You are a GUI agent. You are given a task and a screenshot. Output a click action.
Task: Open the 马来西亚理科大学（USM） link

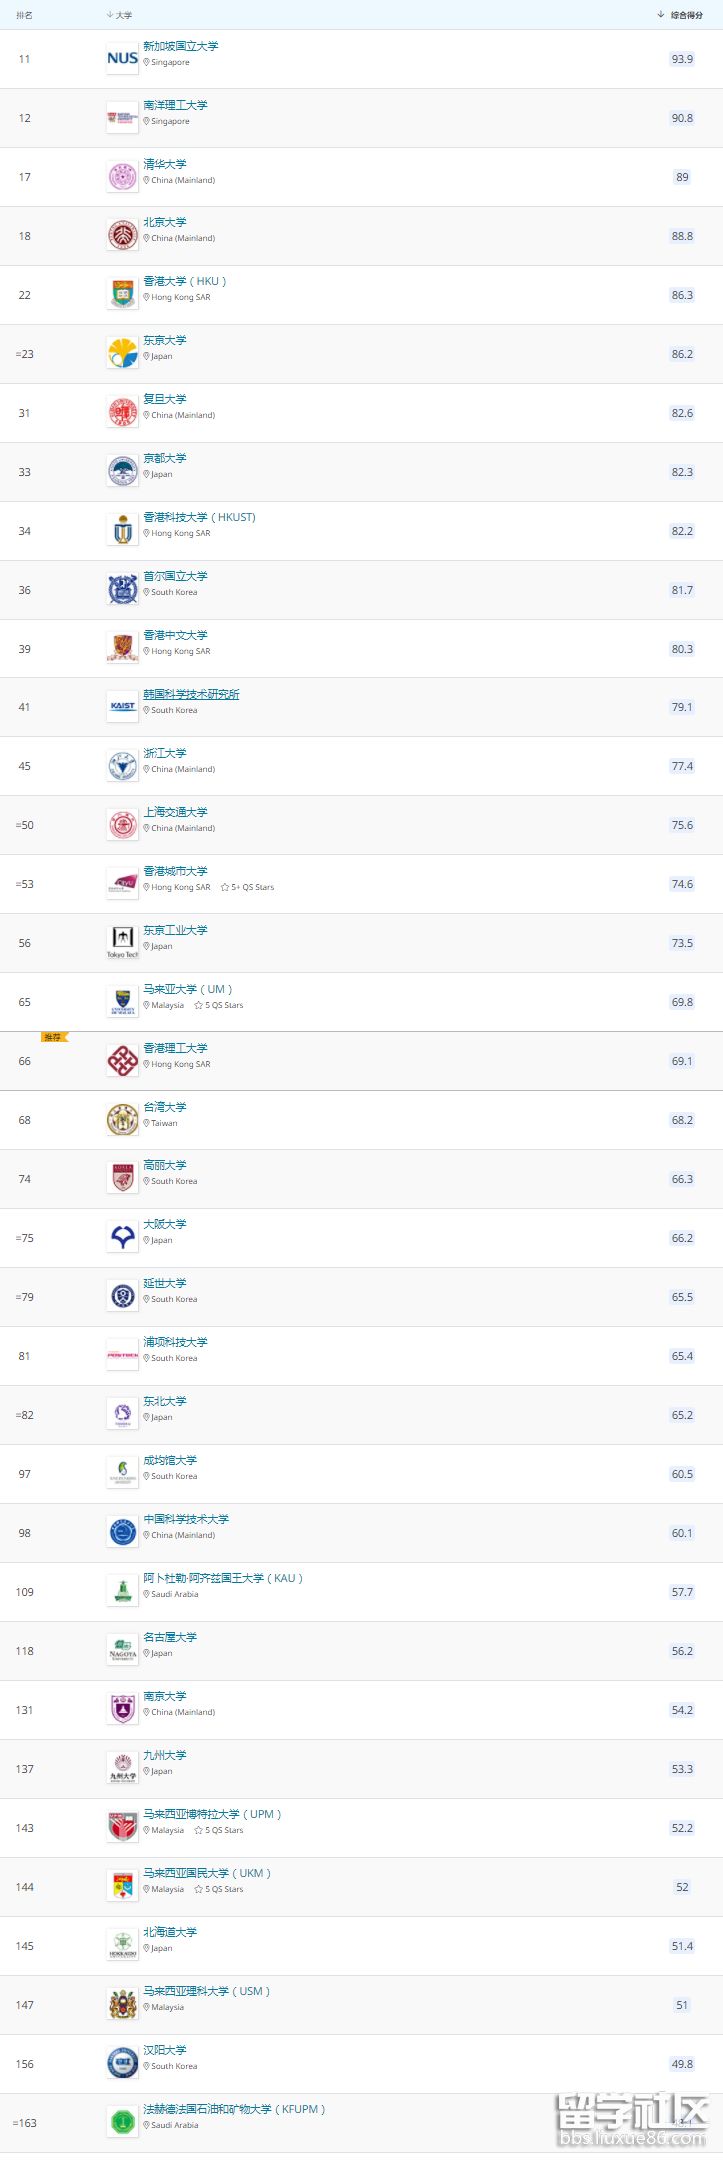207,1992
